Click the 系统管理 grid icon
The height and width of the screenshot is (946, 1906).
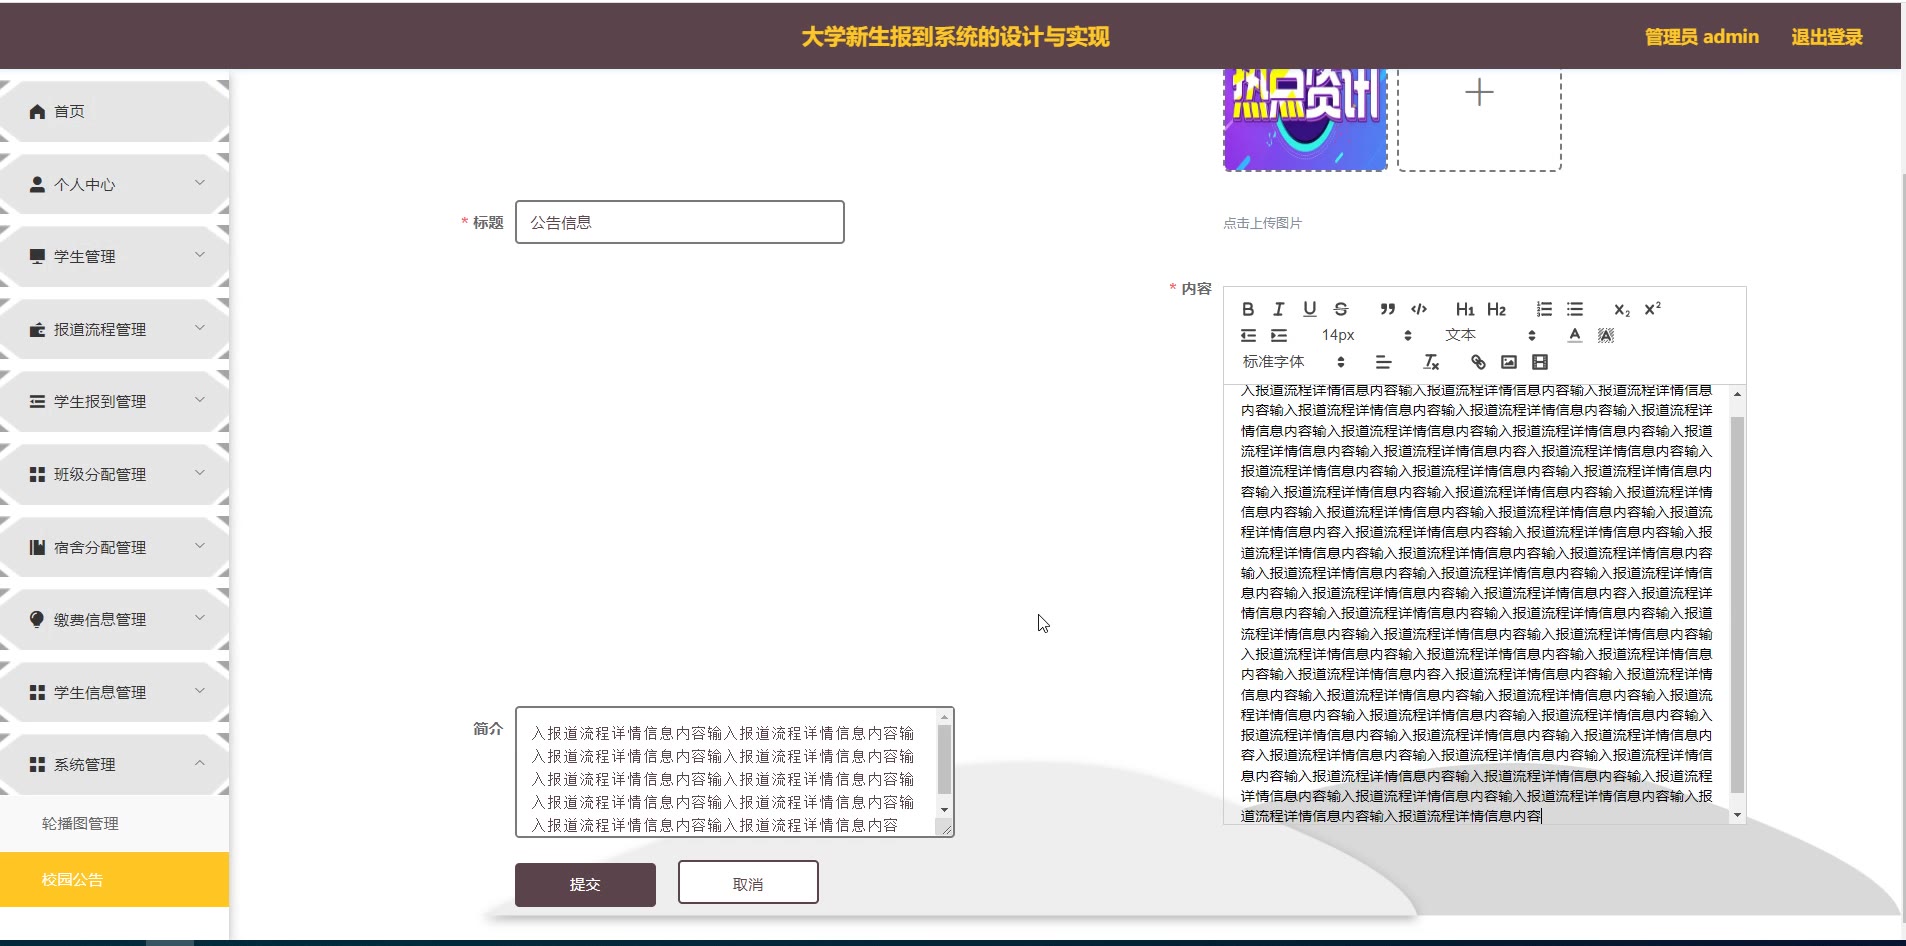pyautogui.click(x=37, y=765)
